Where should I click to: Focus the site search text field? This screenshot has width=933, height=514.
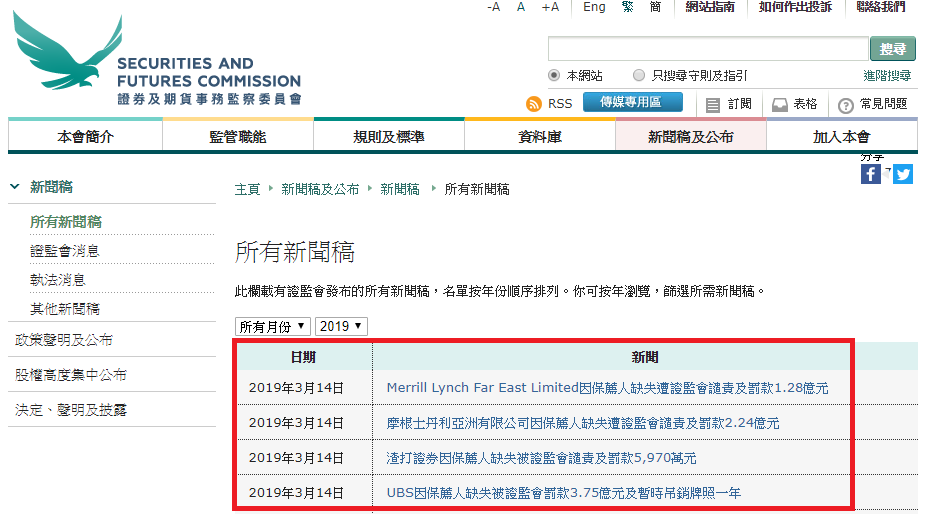708,49
